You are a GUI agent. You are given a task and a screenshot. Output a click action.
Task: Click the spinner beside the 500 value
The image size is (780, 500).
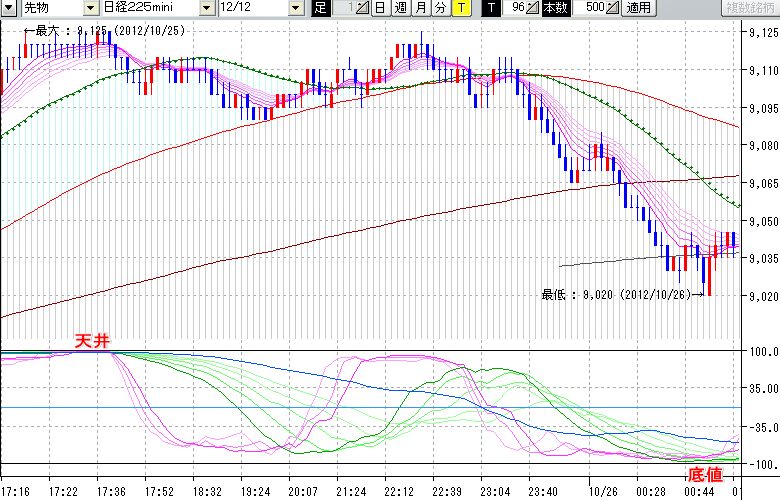click(612, 8)
